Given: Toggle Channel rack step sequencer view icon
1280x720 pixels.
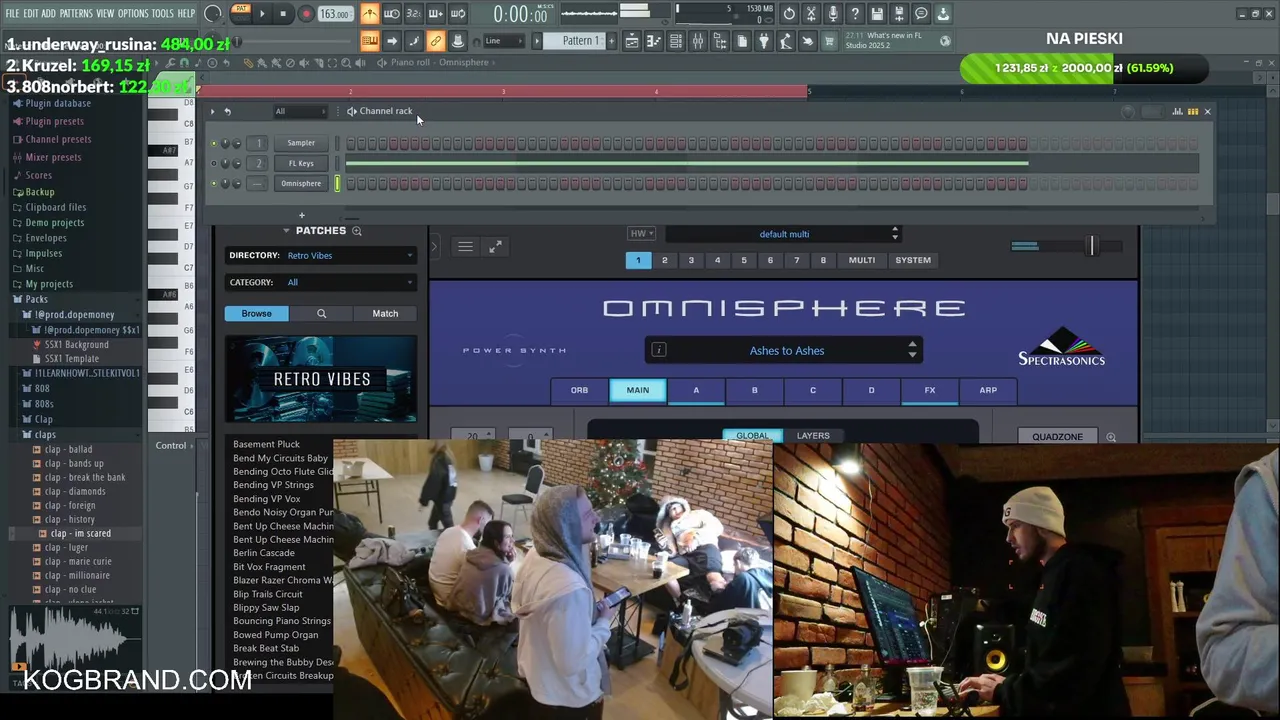Looking at the screenshot, I should 1192,111.
